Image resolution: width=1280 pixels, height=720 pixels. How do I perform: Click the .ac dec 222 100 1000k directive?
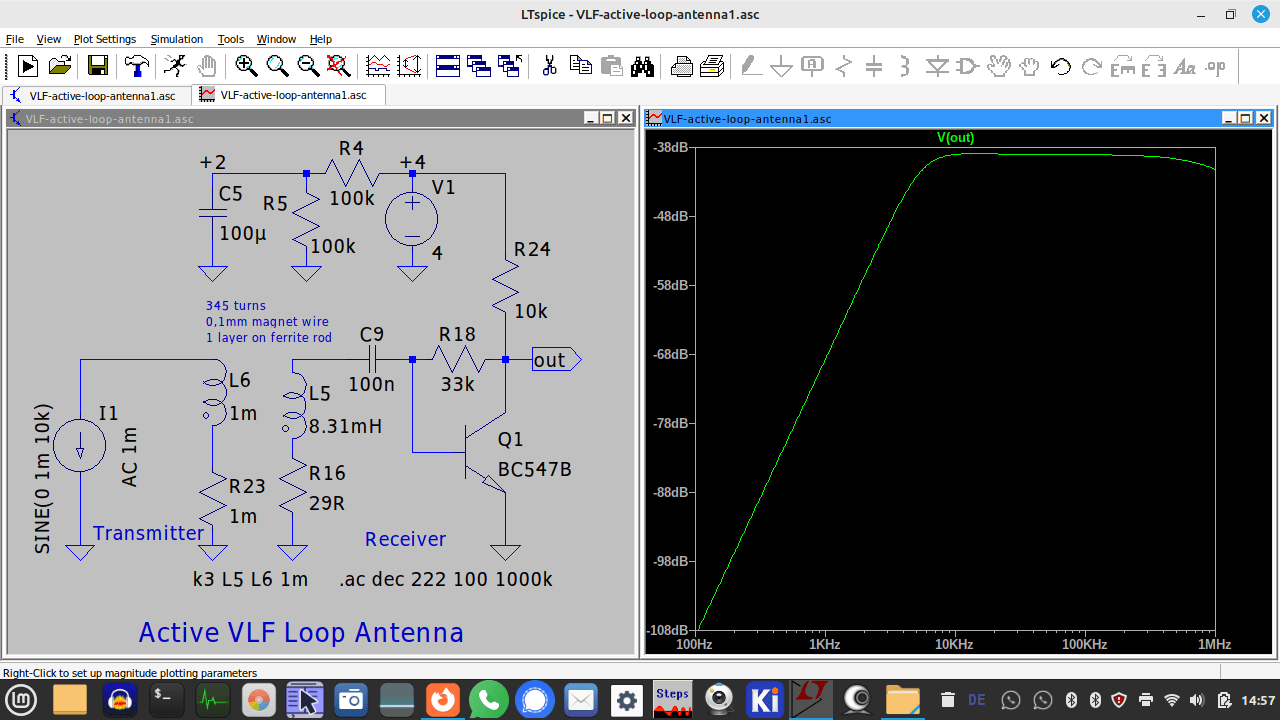pos(446,580)
